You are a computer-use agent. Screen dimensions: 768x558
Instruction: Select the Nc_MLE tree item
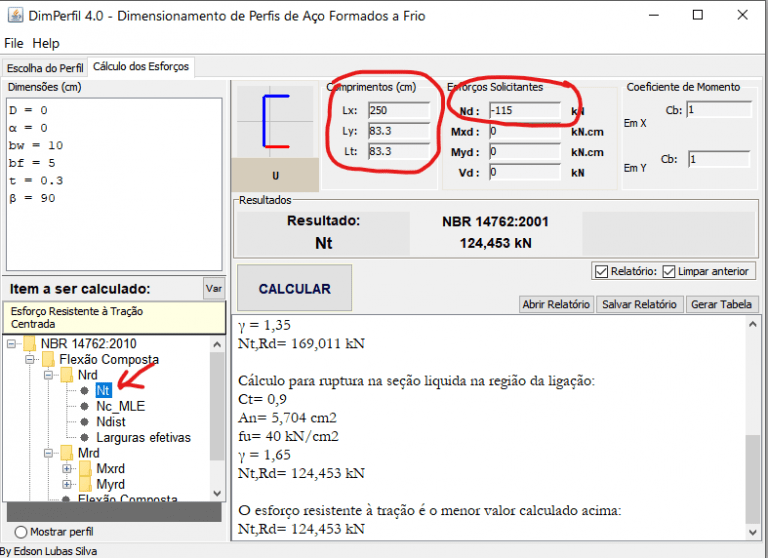click(120, 406)
